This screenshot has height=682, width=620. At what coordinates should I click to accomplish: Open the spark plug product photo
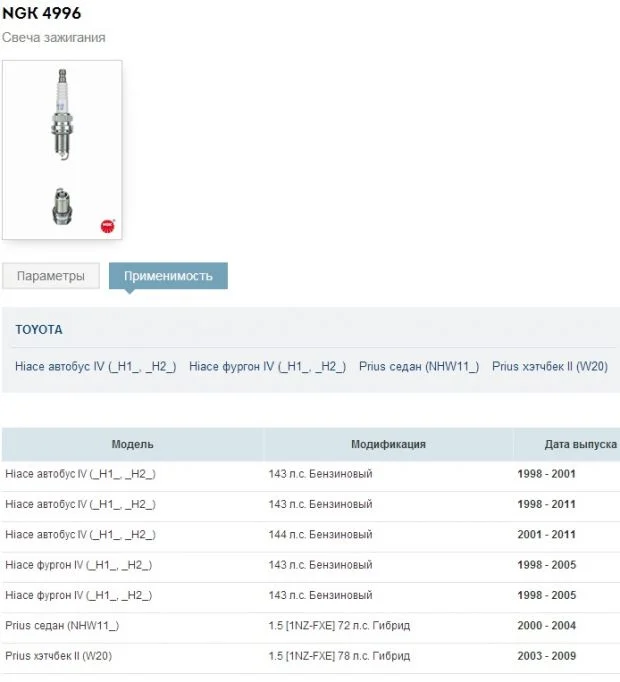62,148
